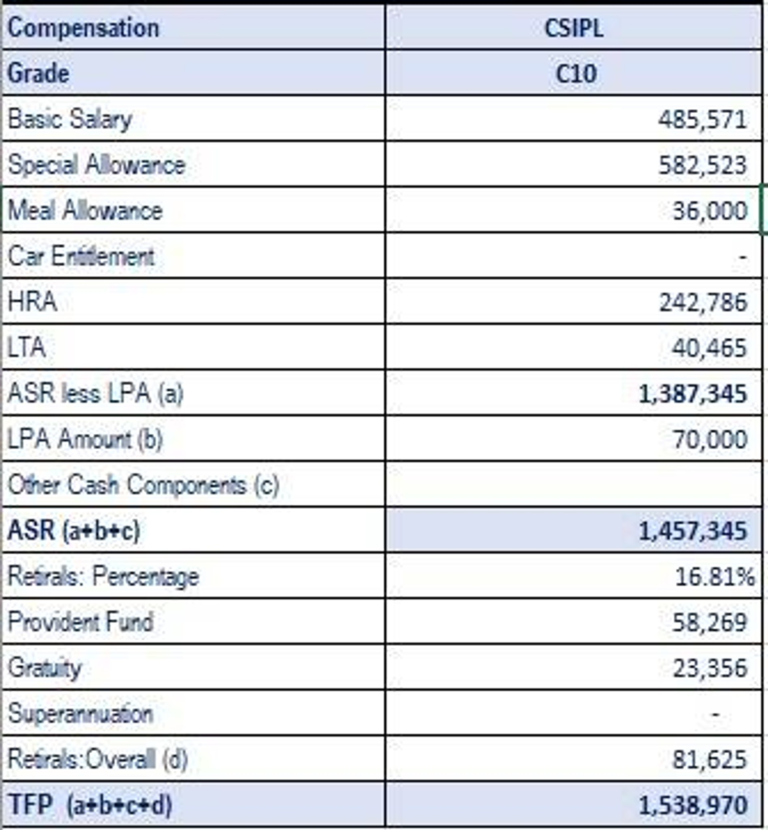
Task: Select the Car Entitlement label cell
Action: coord(193,256)
